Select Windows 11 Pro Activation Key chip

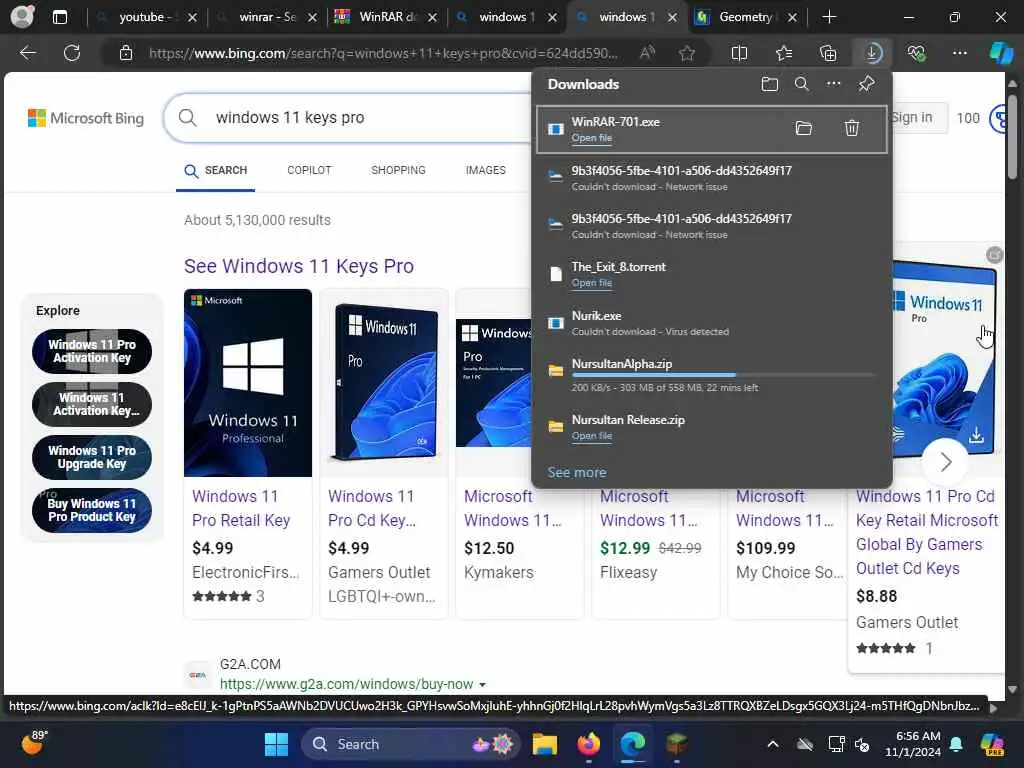point(91,351)
